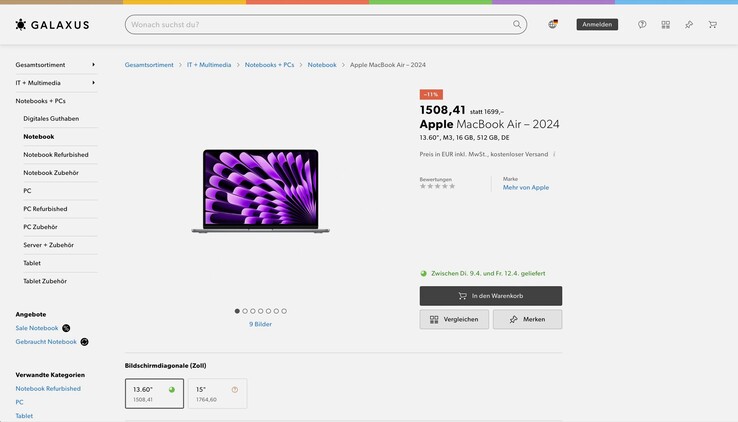Go to IT + Multimedia breadcrumb

(209, 65)
